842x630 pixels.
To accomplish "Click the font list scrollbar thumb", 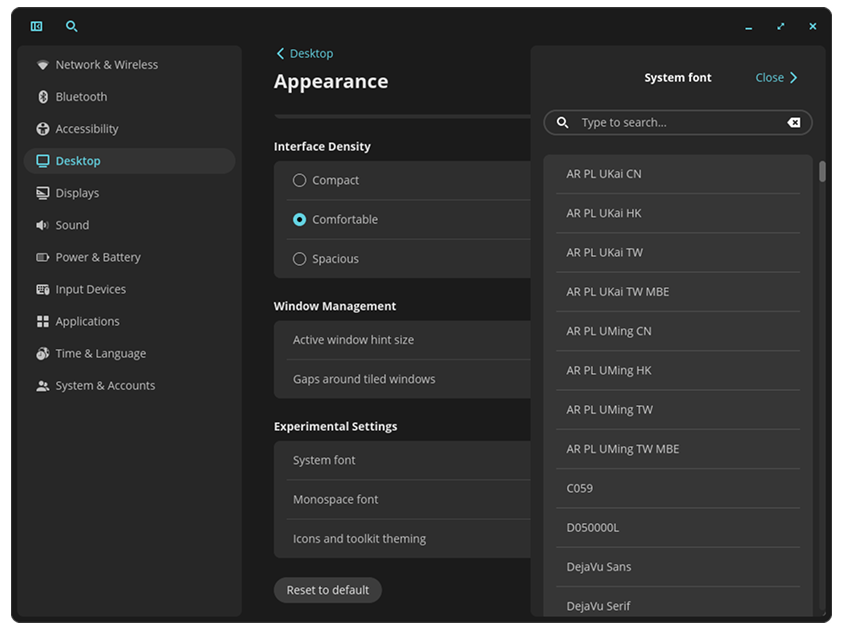I will tap(822, 172).
